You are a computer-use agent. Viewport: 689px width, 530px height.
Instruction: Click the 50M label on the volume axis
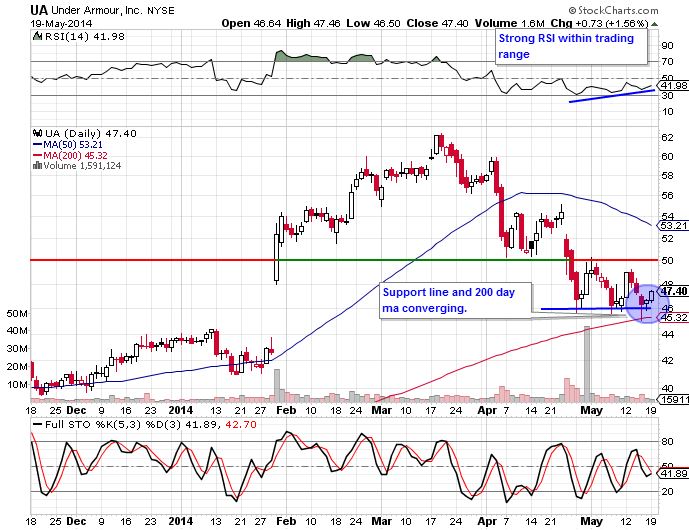coord(17,313)
